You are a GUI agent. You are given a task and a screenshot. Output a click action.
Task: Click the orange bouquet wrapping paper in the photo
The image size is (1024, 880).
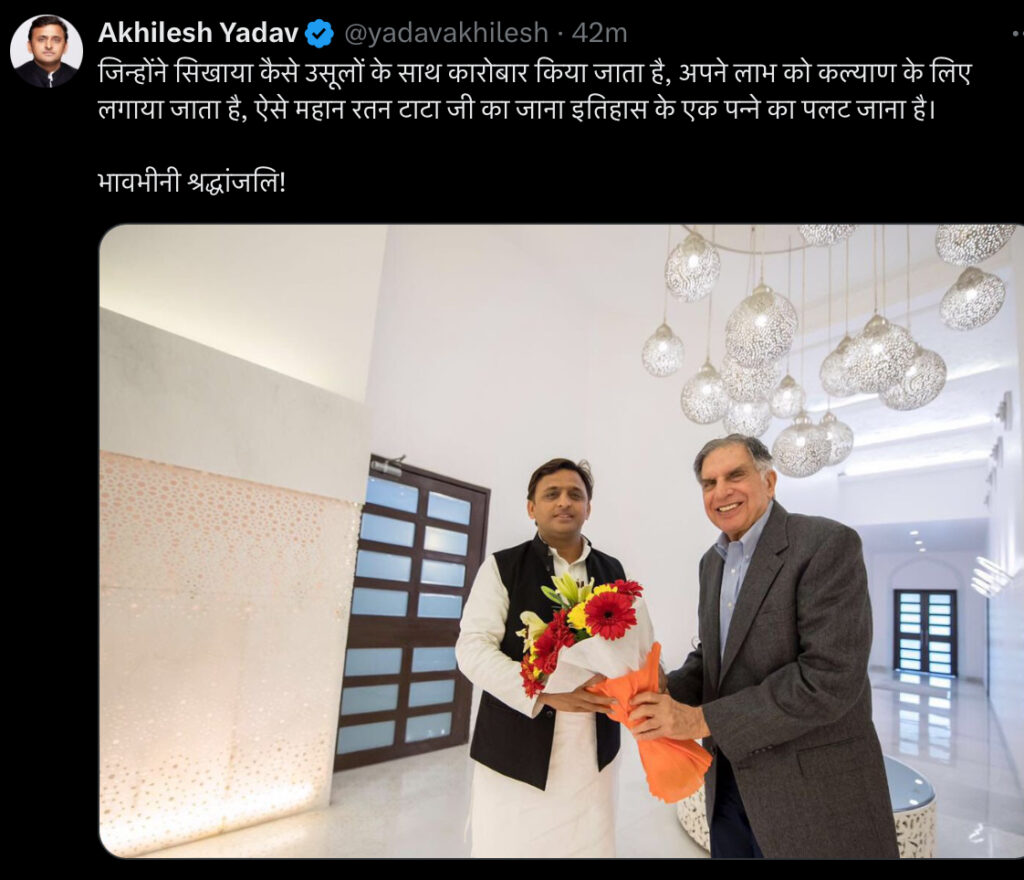point(660,731)
